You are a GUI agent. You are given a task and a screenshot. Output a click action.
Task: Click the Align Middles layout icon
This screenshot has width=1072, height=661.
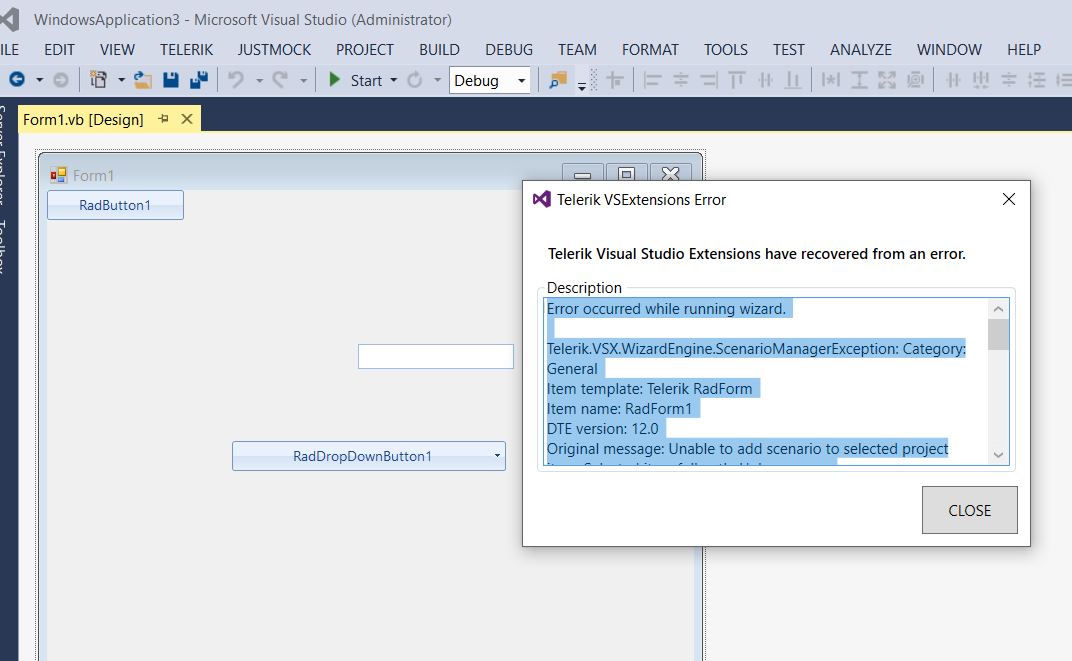point(766,80)
